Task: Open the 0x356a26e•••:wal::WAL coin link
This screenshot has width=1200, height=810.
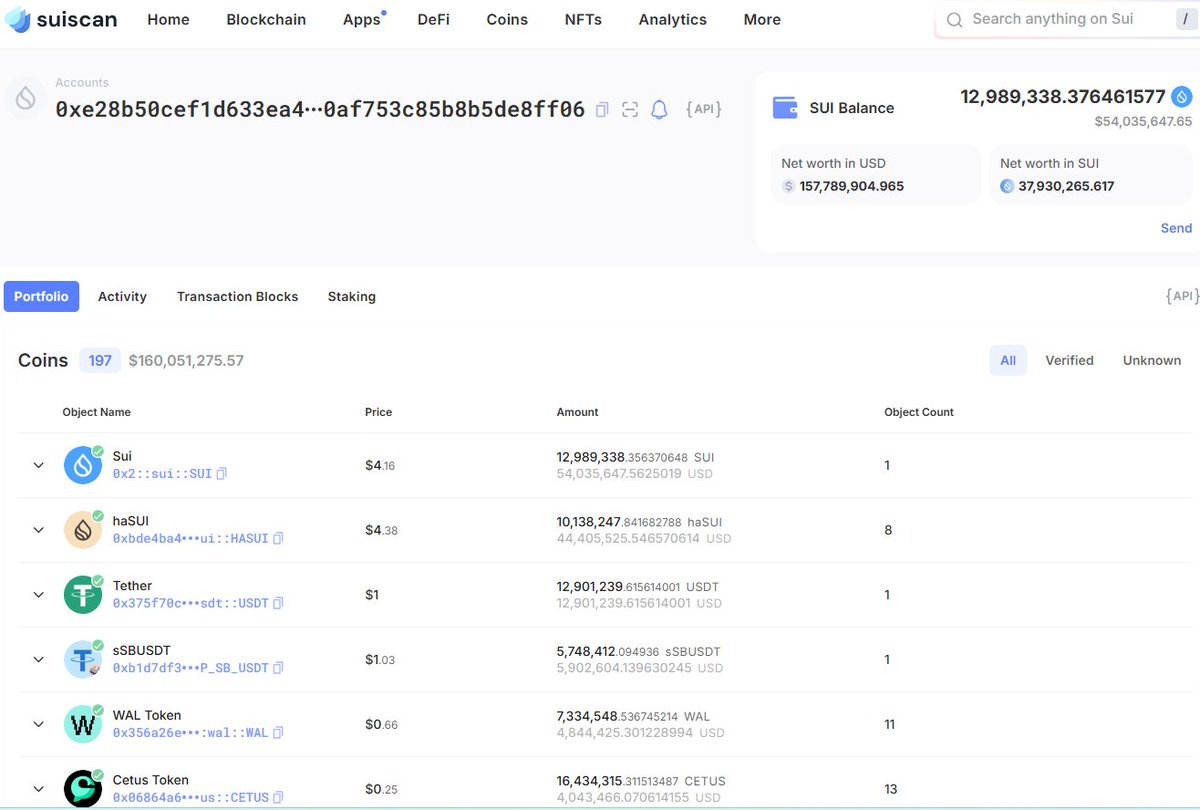Action: point(190,733)
